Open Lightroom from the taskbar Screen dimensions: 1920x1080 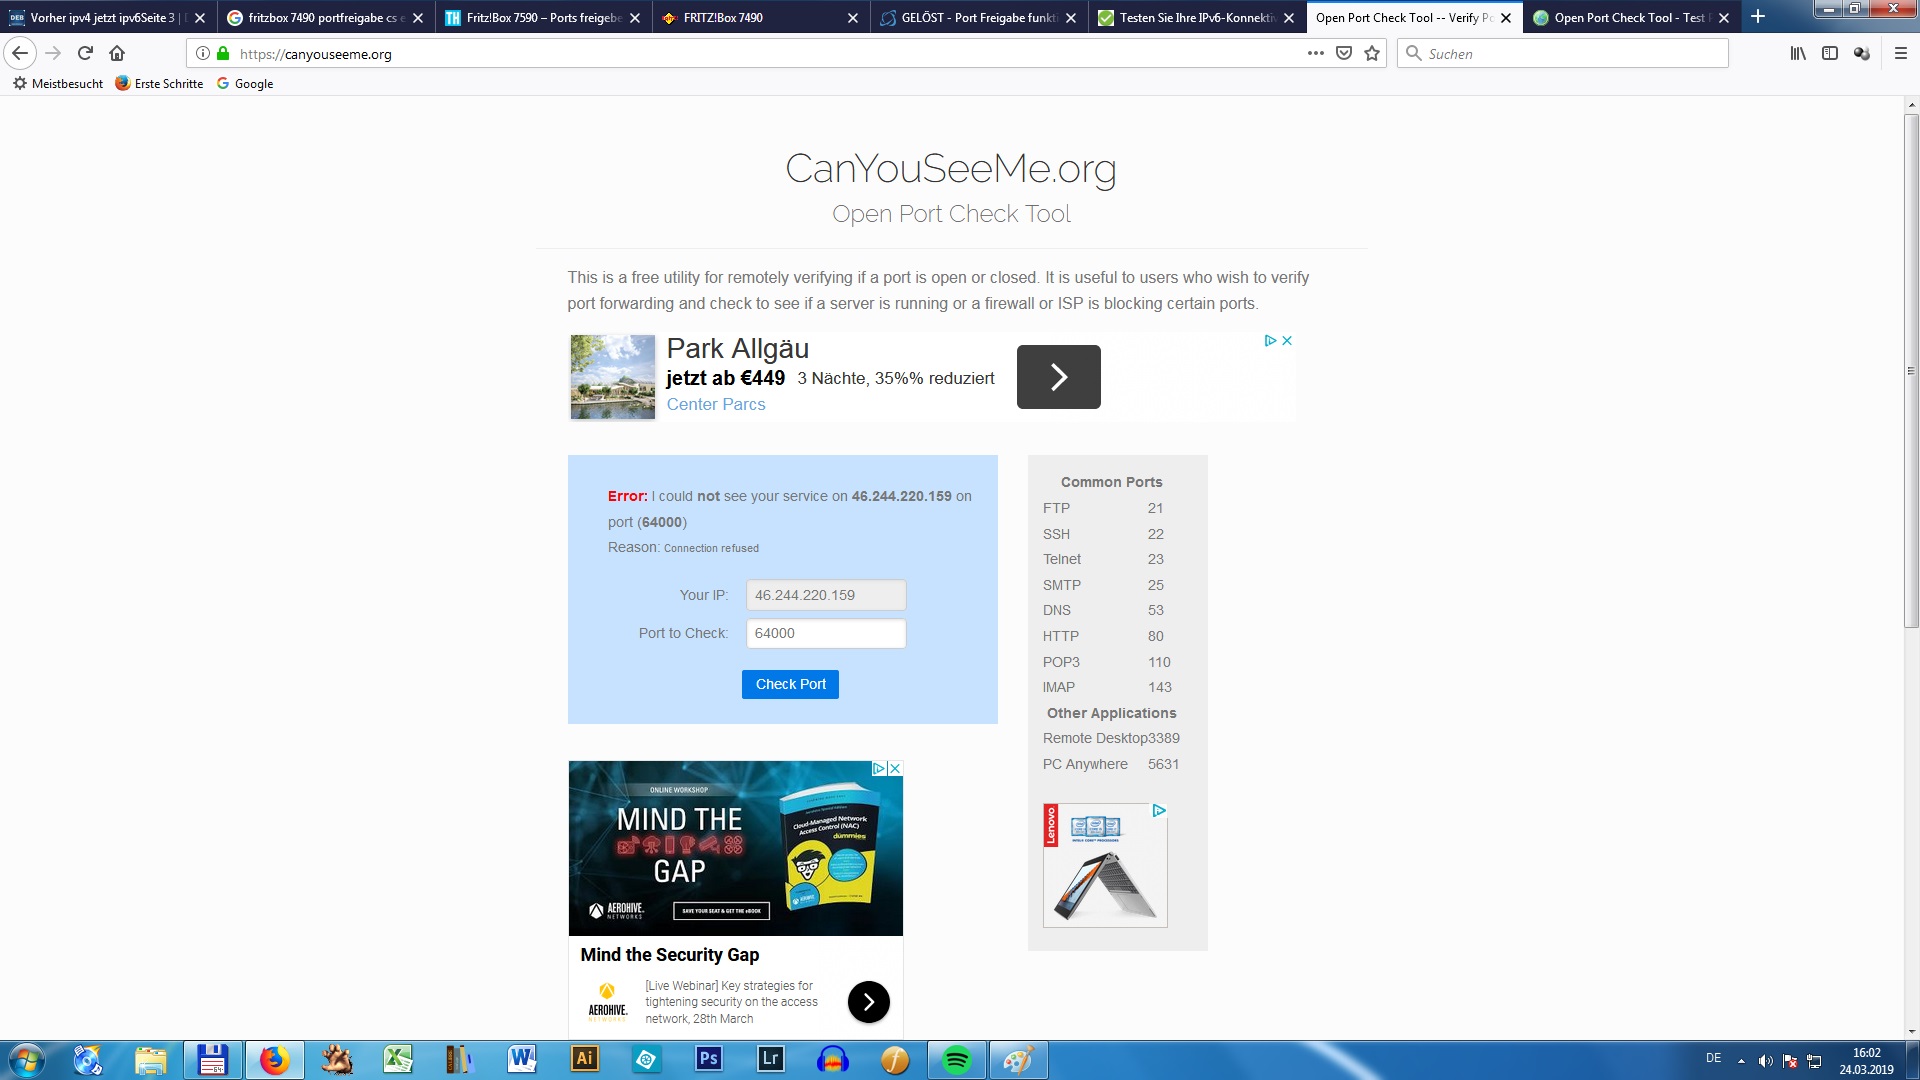coord(770,1060)
